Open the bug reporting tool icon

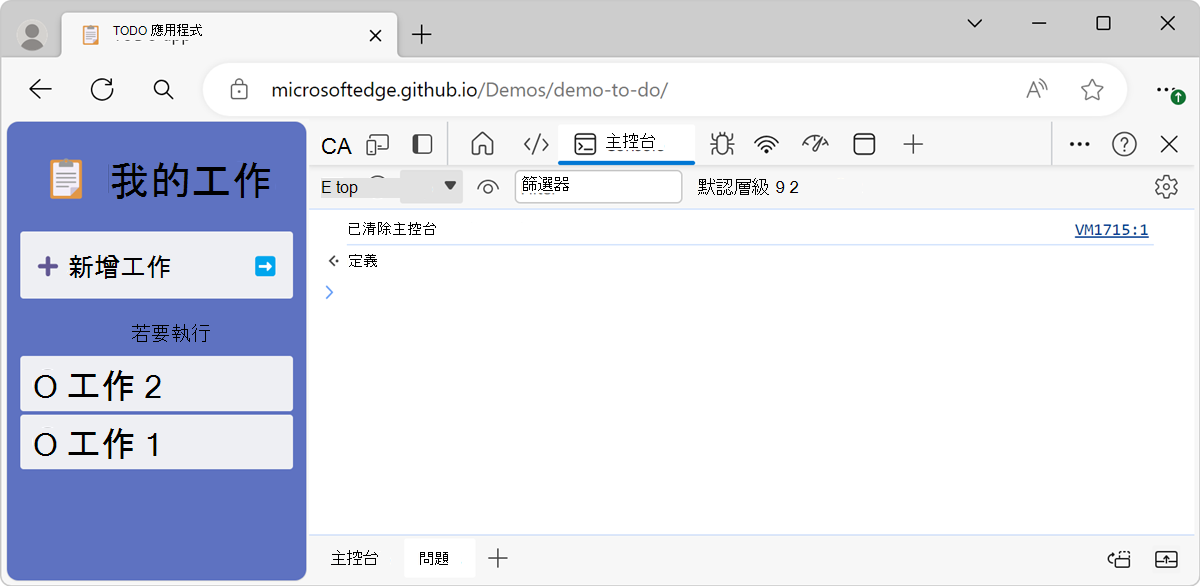720,144
